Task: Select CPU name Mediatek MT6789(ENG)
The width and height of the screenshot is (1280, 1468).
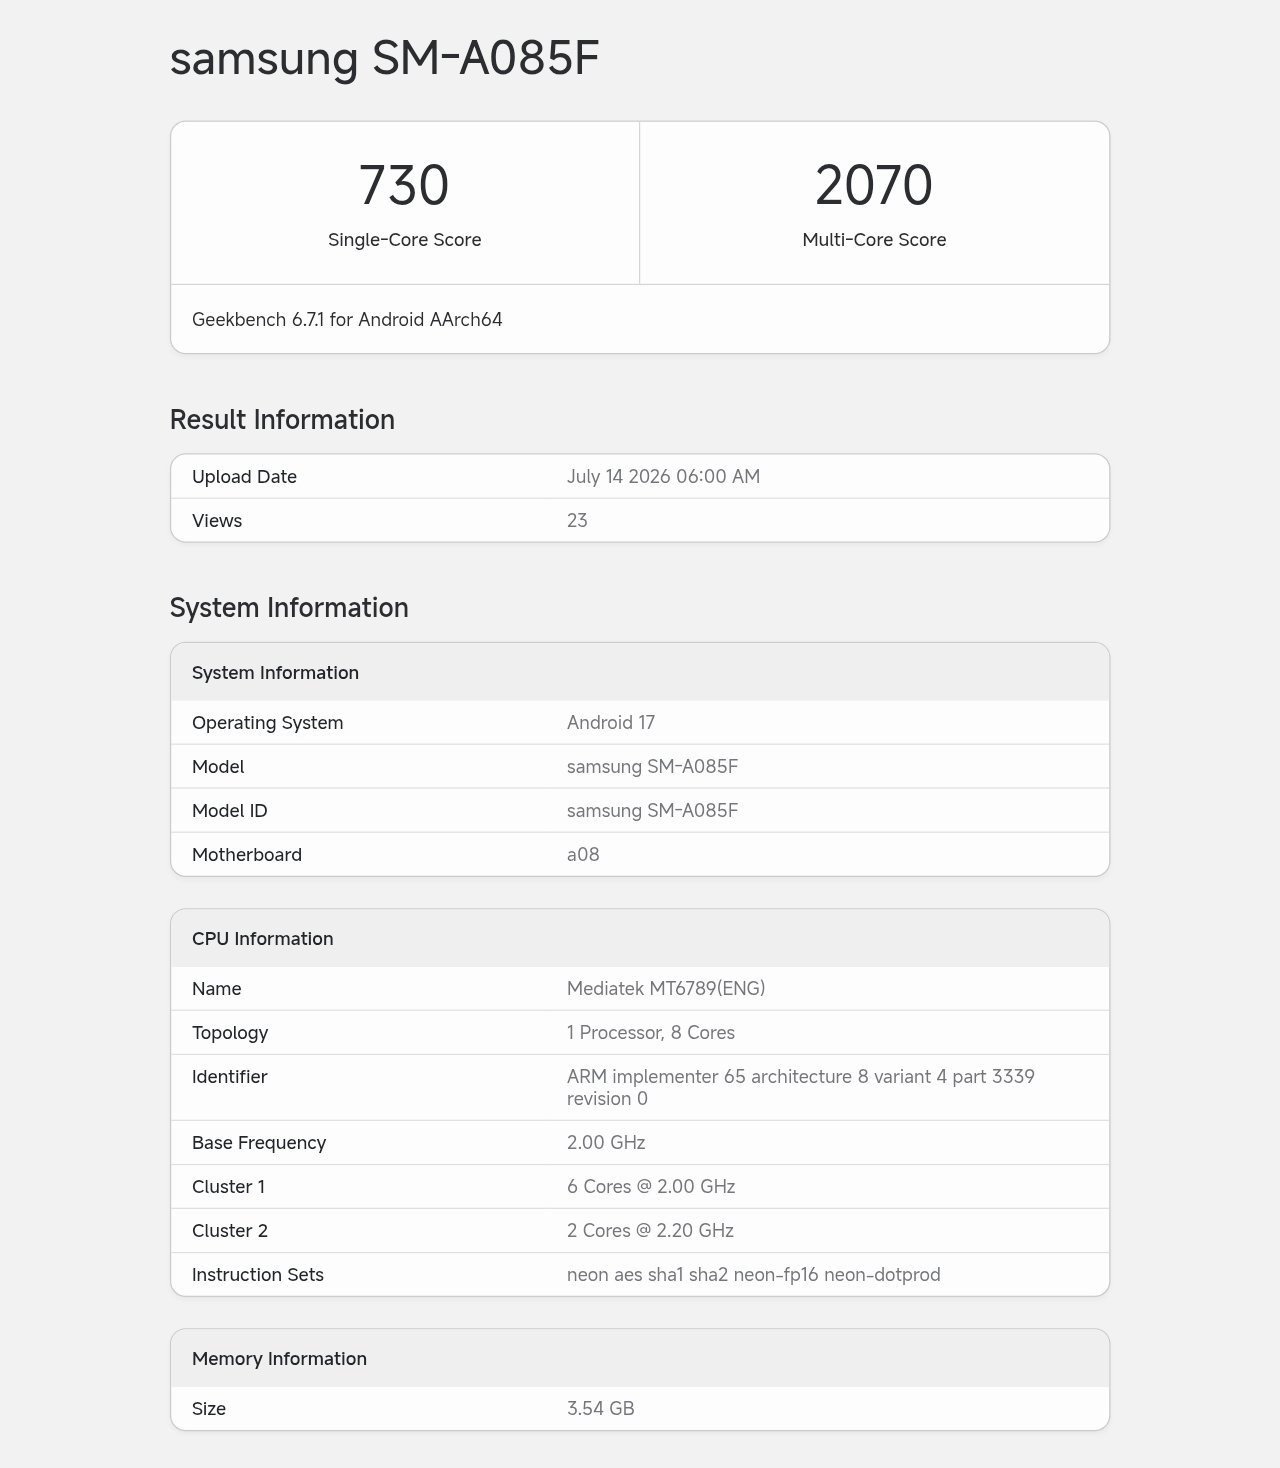Action: point(666,989)
